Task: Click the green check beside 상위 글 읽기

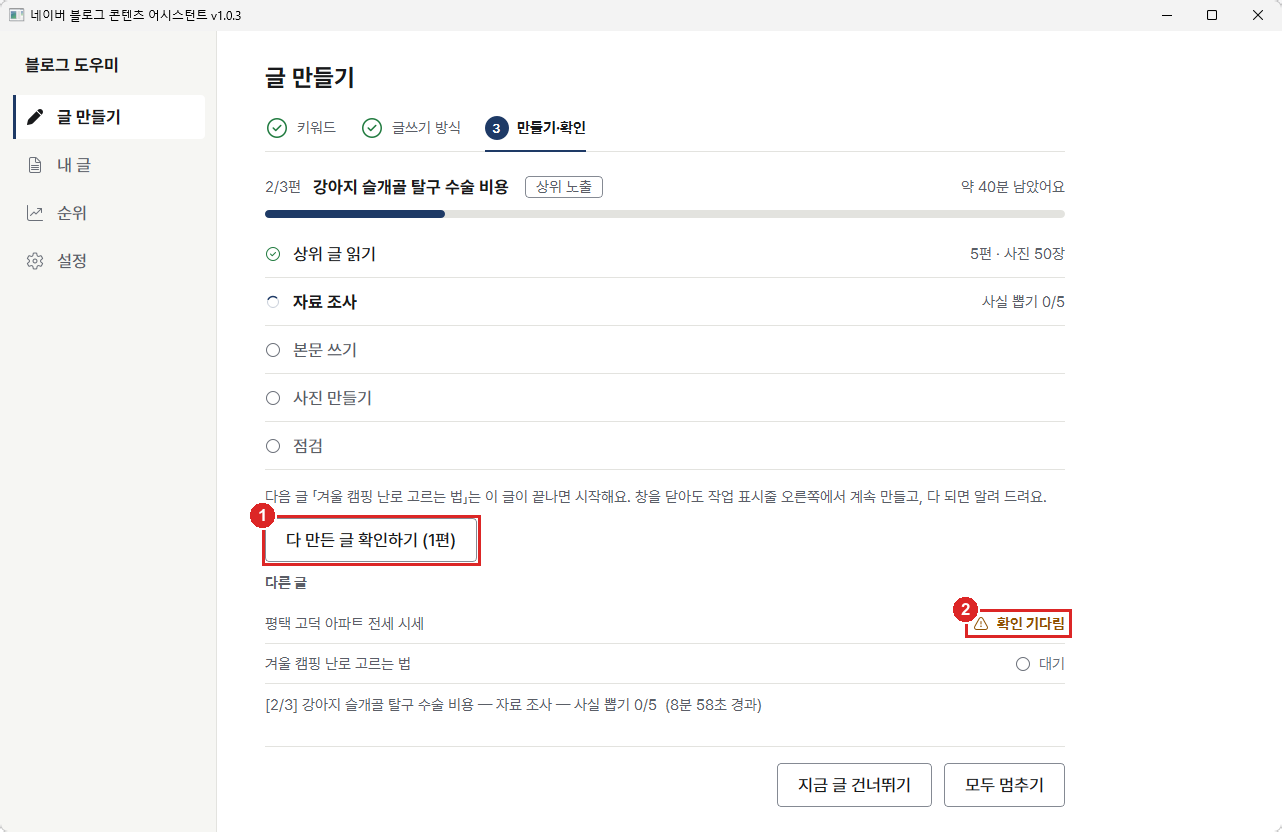Action: (273, 254)
